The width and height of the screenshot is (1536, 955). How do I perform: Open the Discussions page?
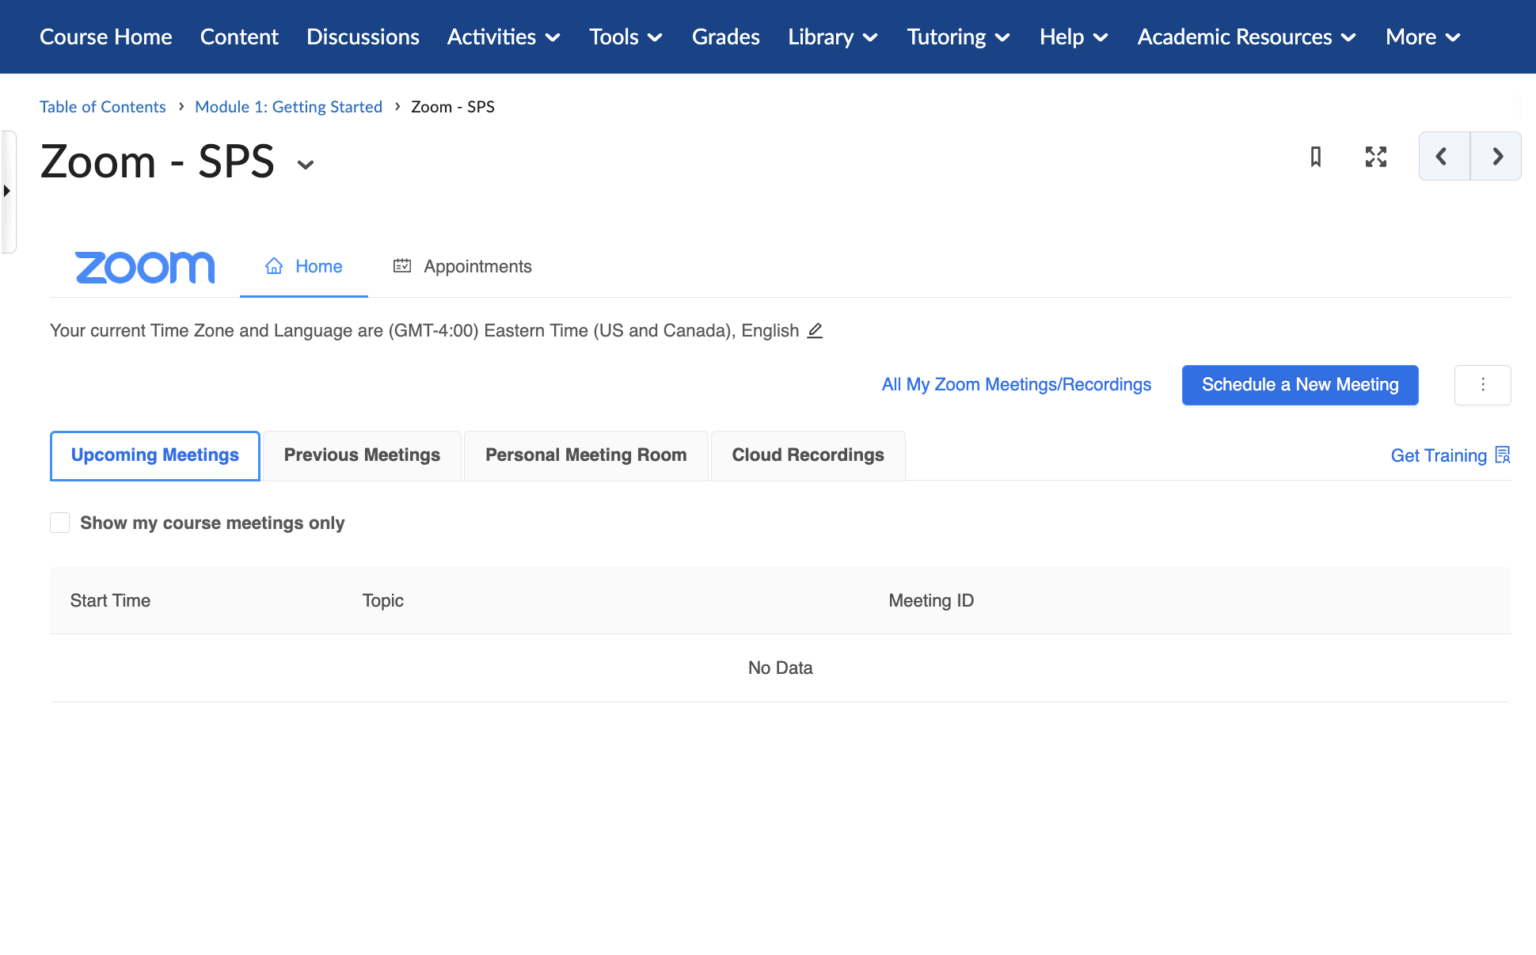(362, 37)
